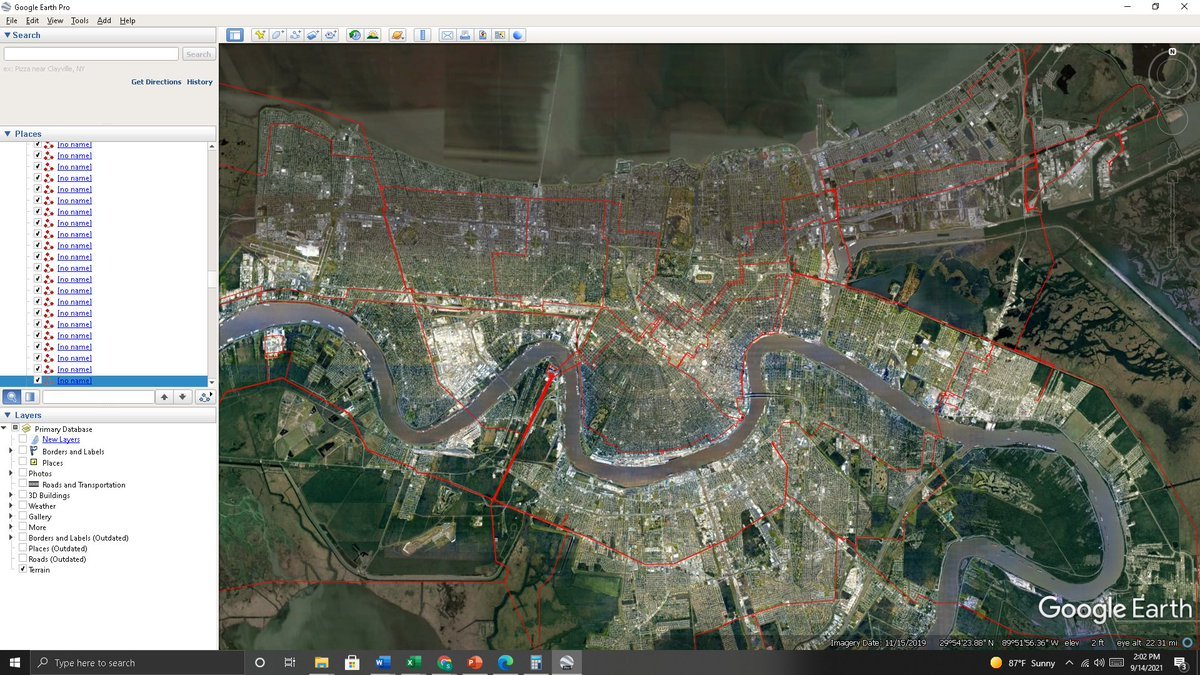The image size is (1200, 675).
Task: Collapse the Places panel header
Action: click(x=108, y=134)
